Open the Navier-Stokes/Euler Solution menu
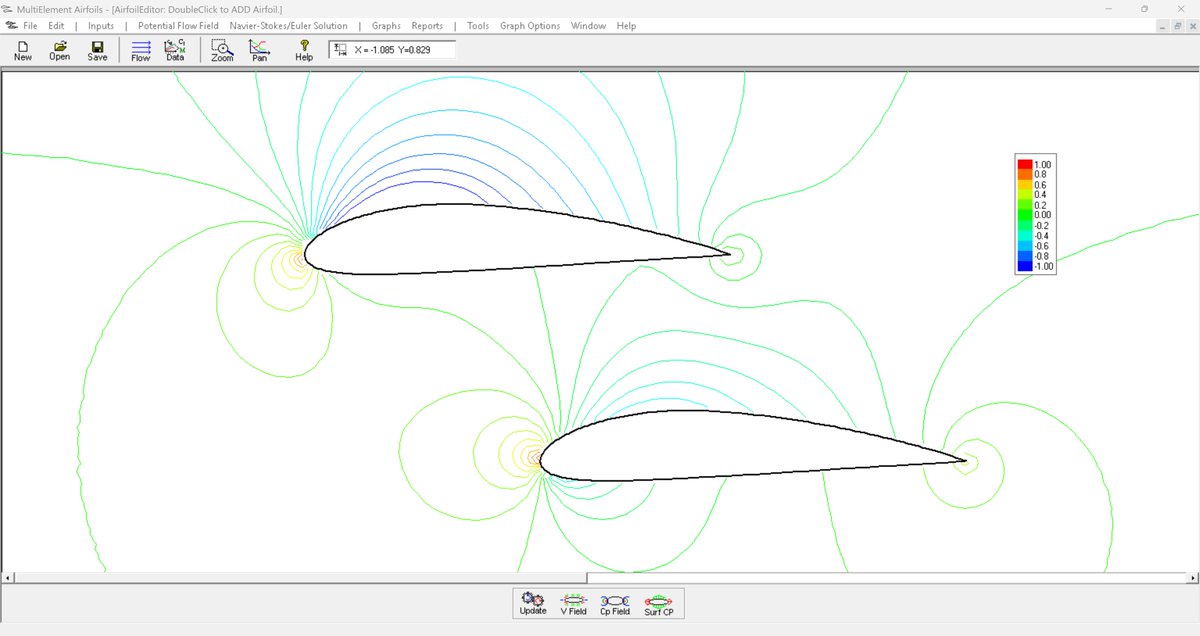This screenshot has width=1200, height=636. [289, 25]
